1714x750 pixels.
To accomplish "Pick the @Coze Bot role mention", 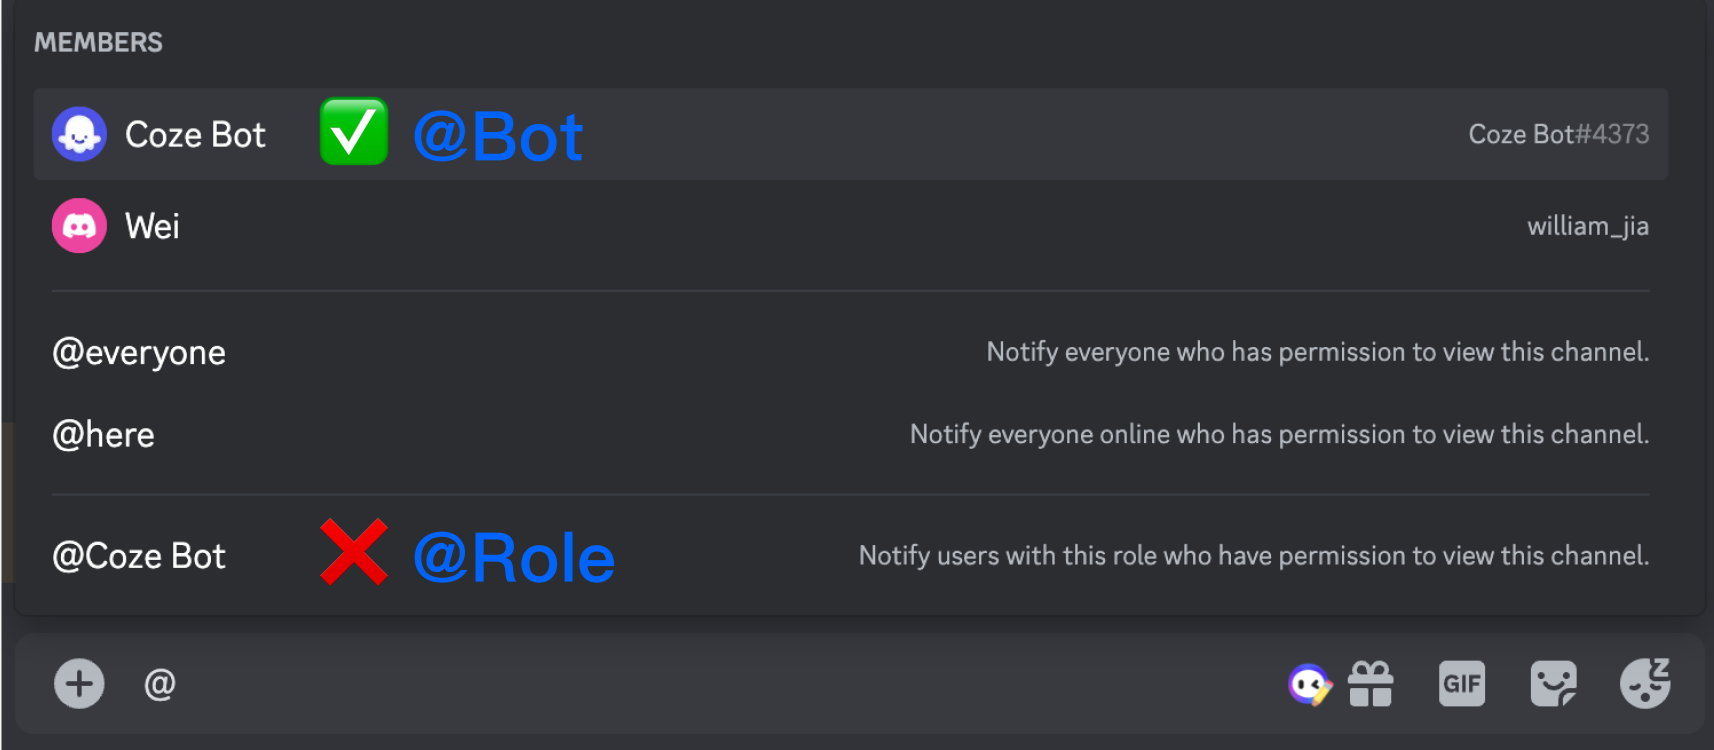I will [139, 556].
